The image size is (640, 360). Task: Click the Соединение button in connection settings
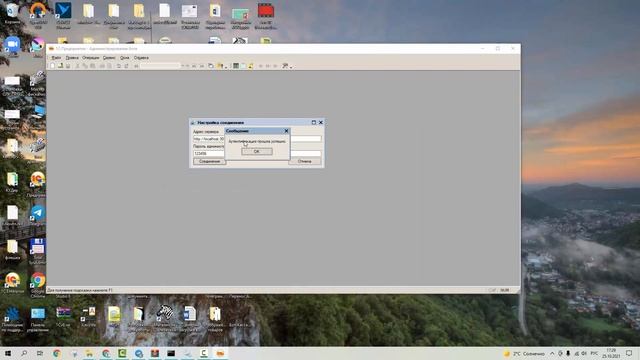(x=209, y=162)
